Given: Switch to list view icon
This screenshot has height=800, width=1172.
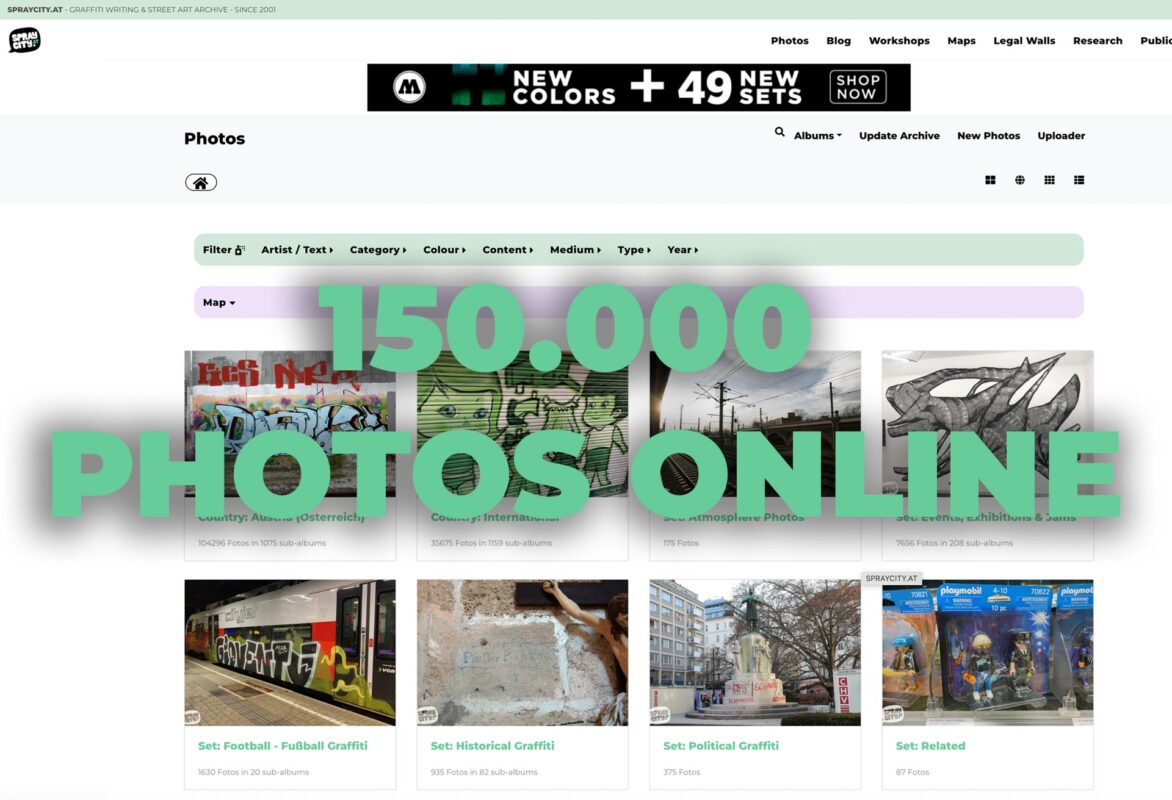Looking at the screenshot, I should click(1079, 181).
